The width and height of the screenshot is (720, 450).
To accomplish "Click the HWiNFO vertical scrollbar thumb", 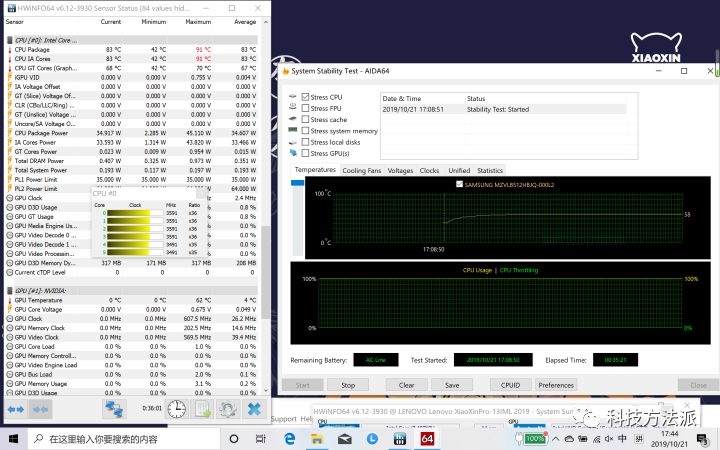I will pyautogui.click(x=265, y=272).
